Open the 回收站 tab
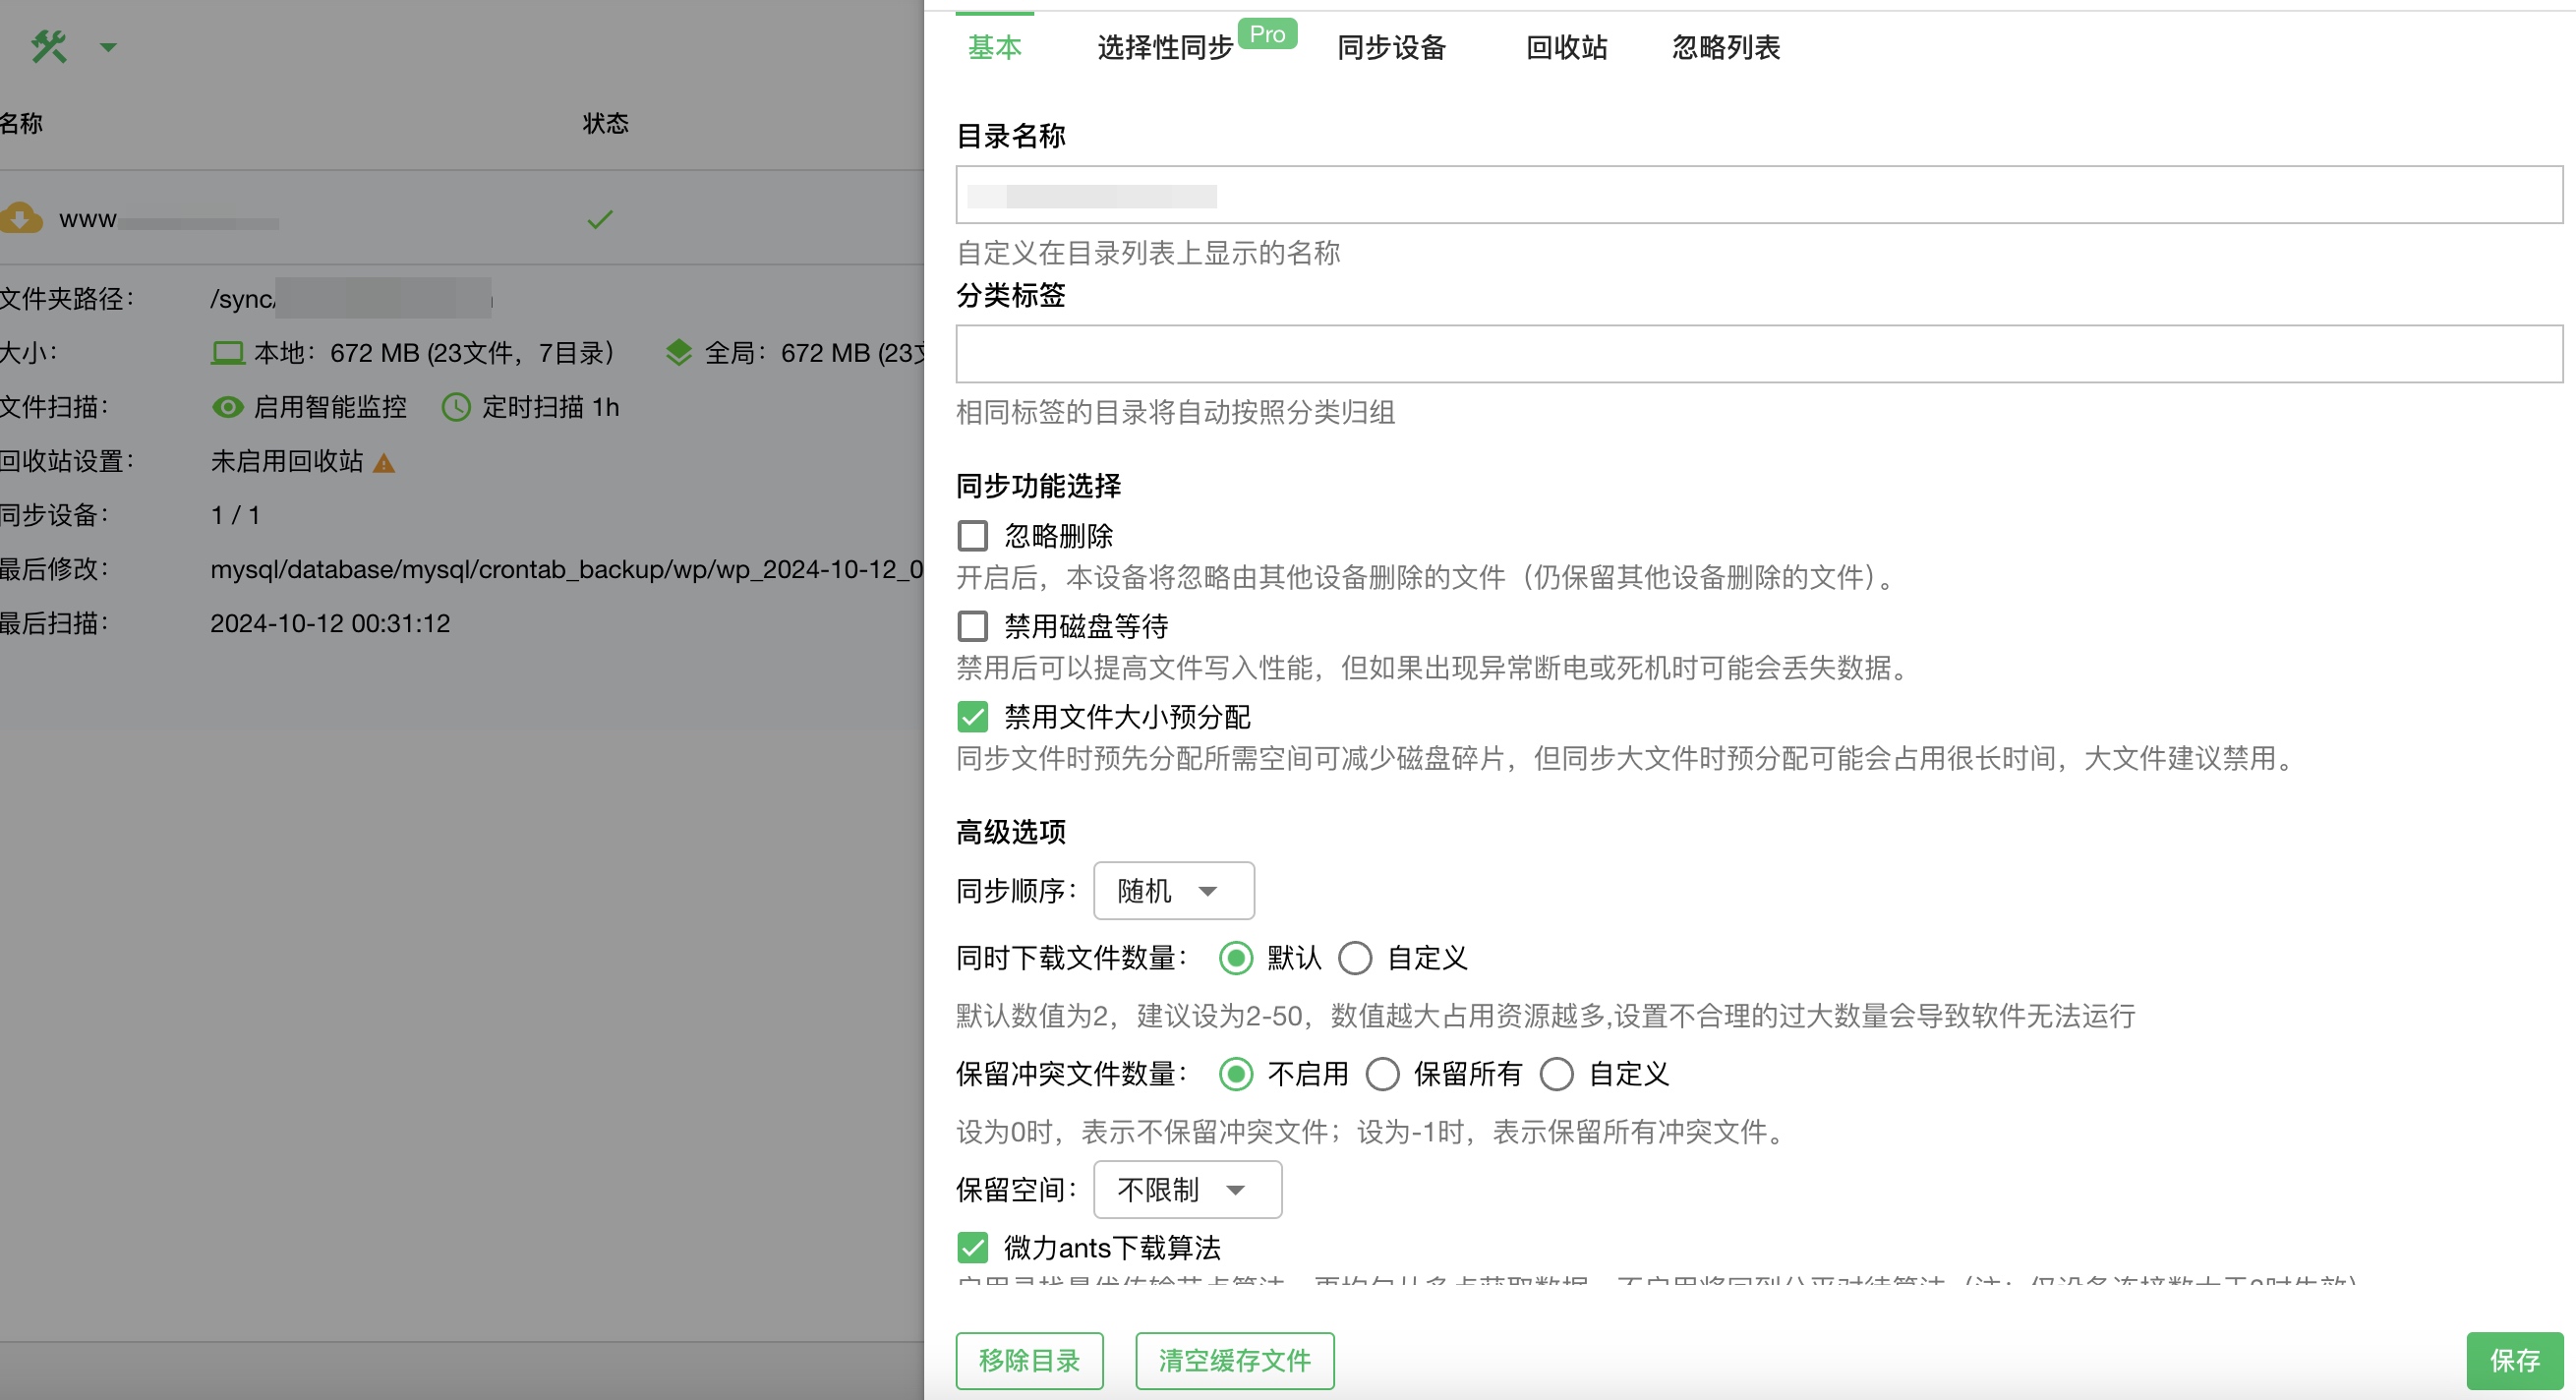 1567,47
